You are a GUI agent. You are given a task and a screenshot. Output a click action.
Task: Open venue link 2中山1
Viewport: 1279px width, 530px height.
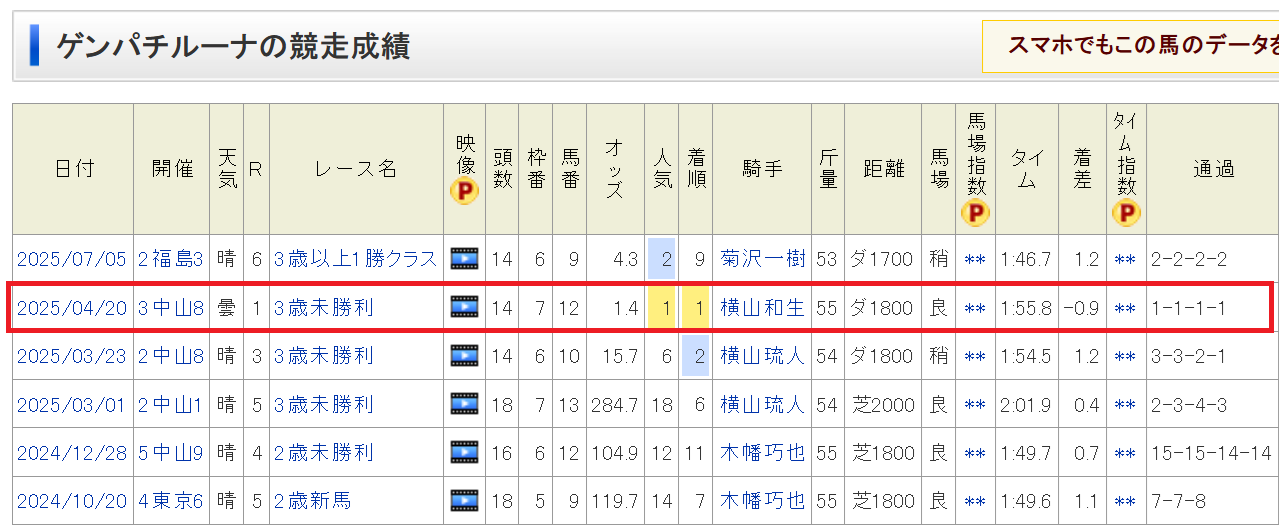171,405
